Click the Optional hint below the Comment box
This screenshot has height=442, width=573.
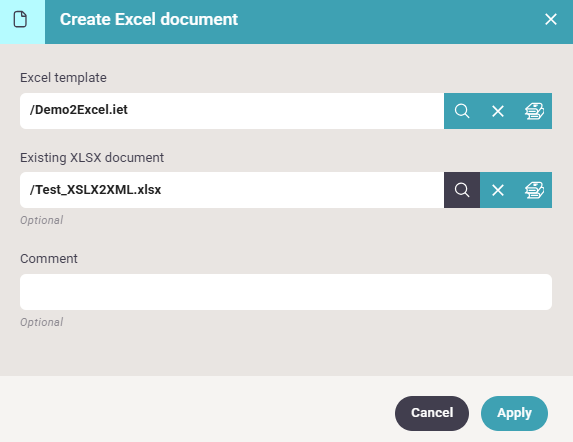tap(42, 322)
